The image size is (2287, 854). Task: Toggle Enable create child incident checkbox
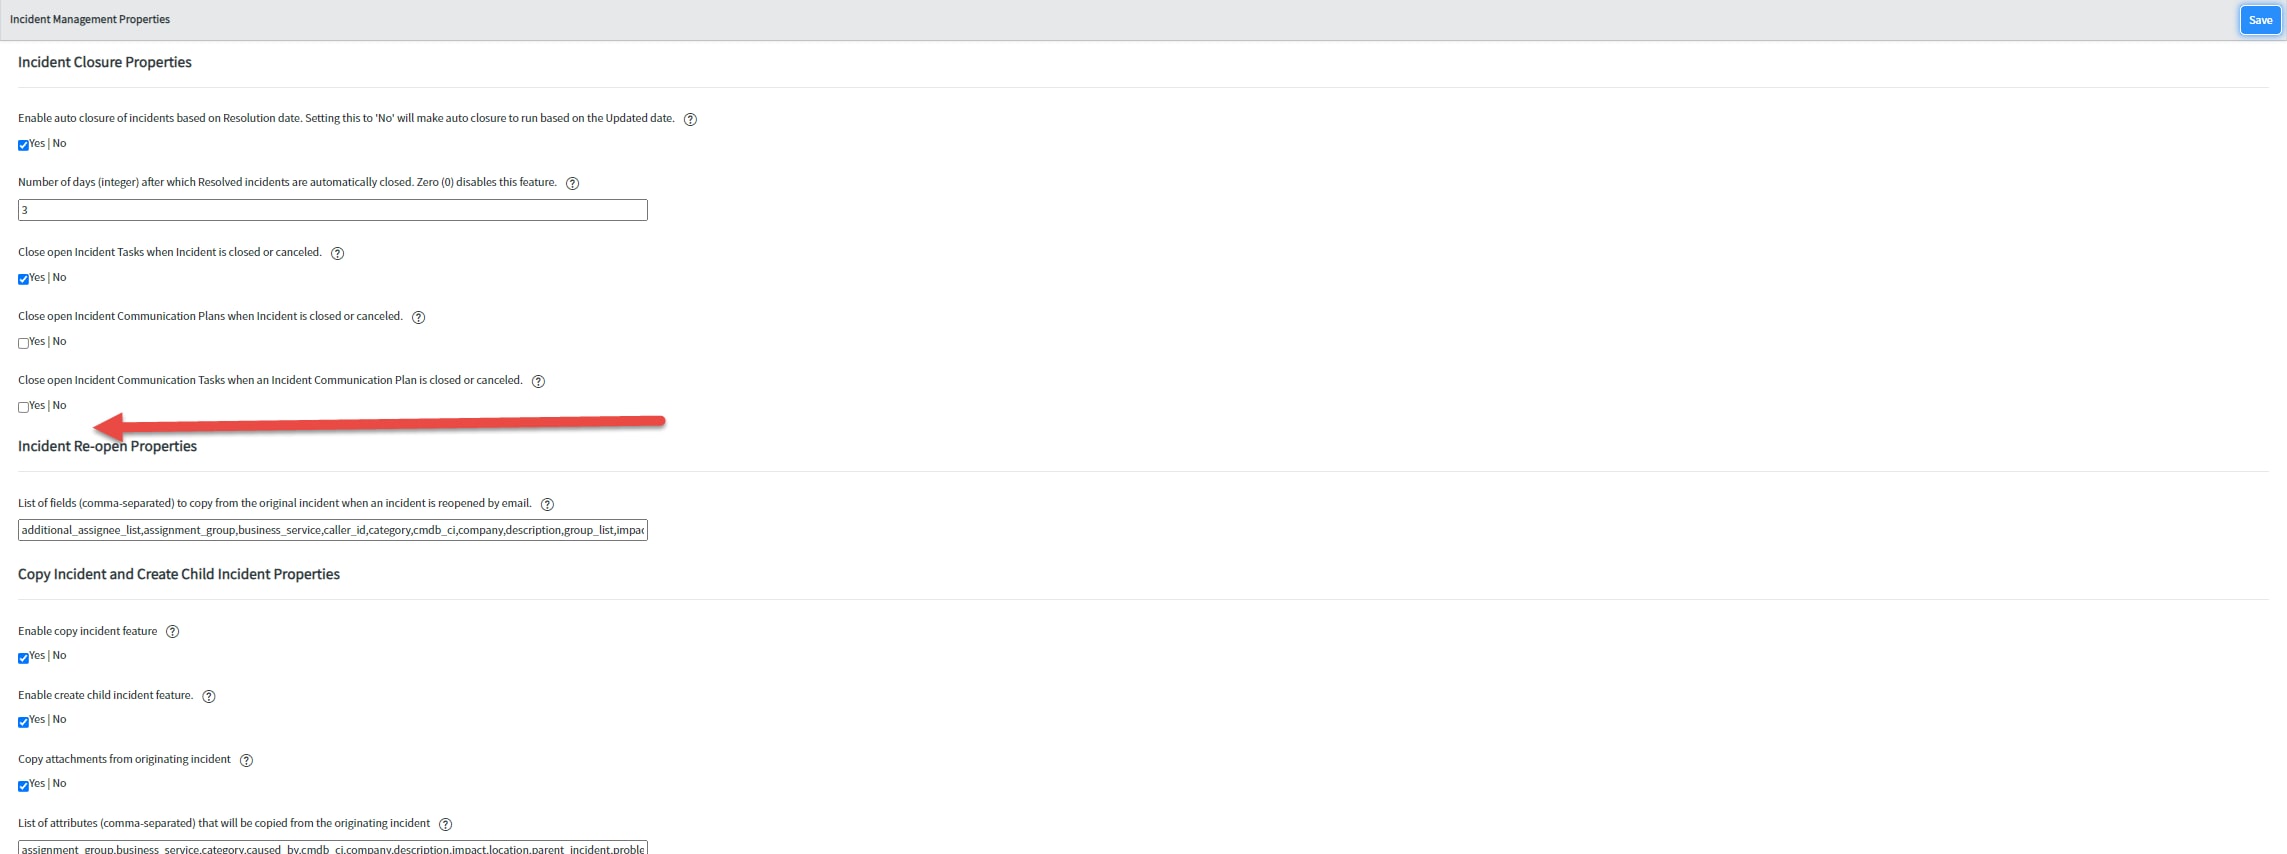(23, 722)
